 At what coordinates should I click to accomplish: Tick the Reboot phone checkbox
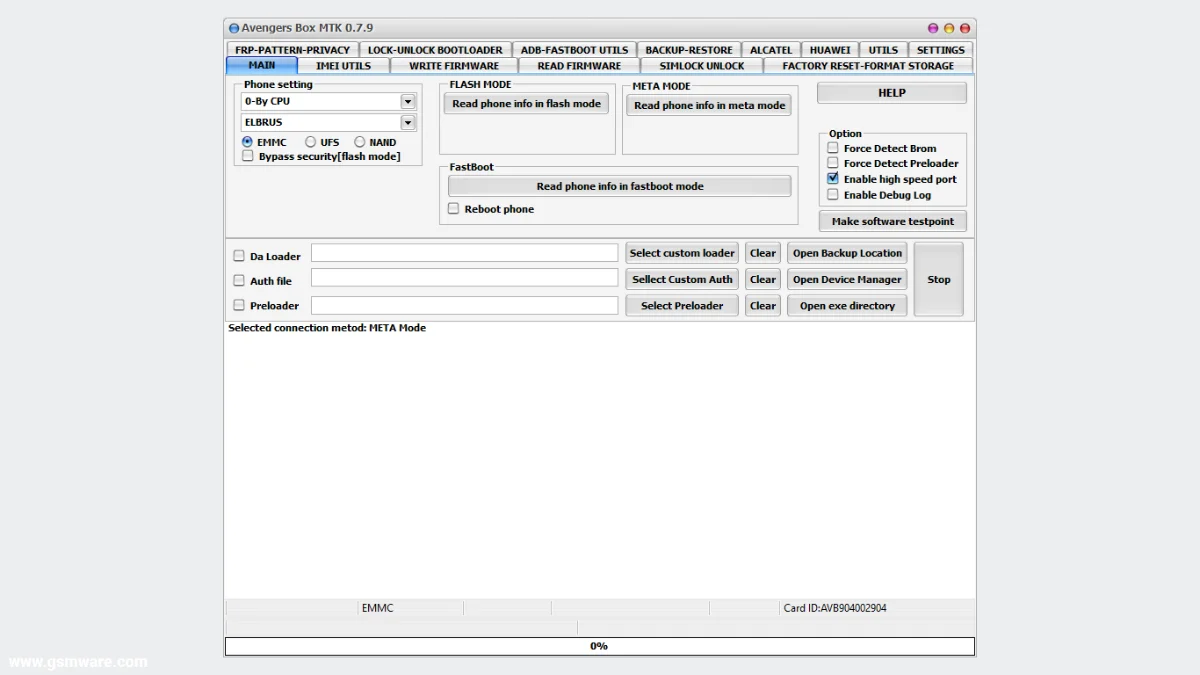coord(453,209)
